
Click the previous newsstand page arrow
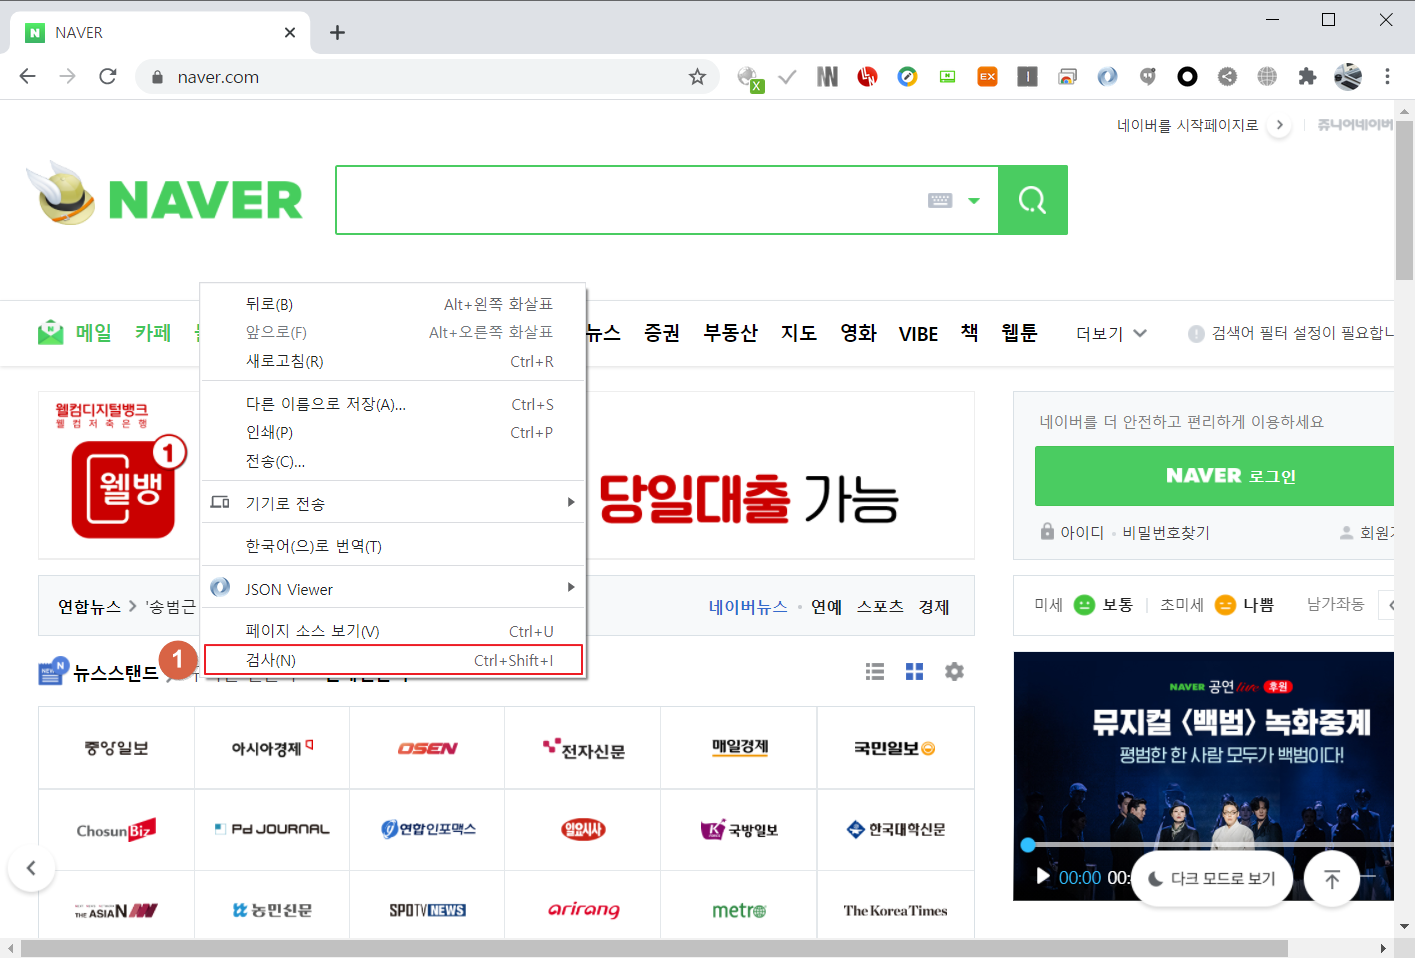point(31,868)
